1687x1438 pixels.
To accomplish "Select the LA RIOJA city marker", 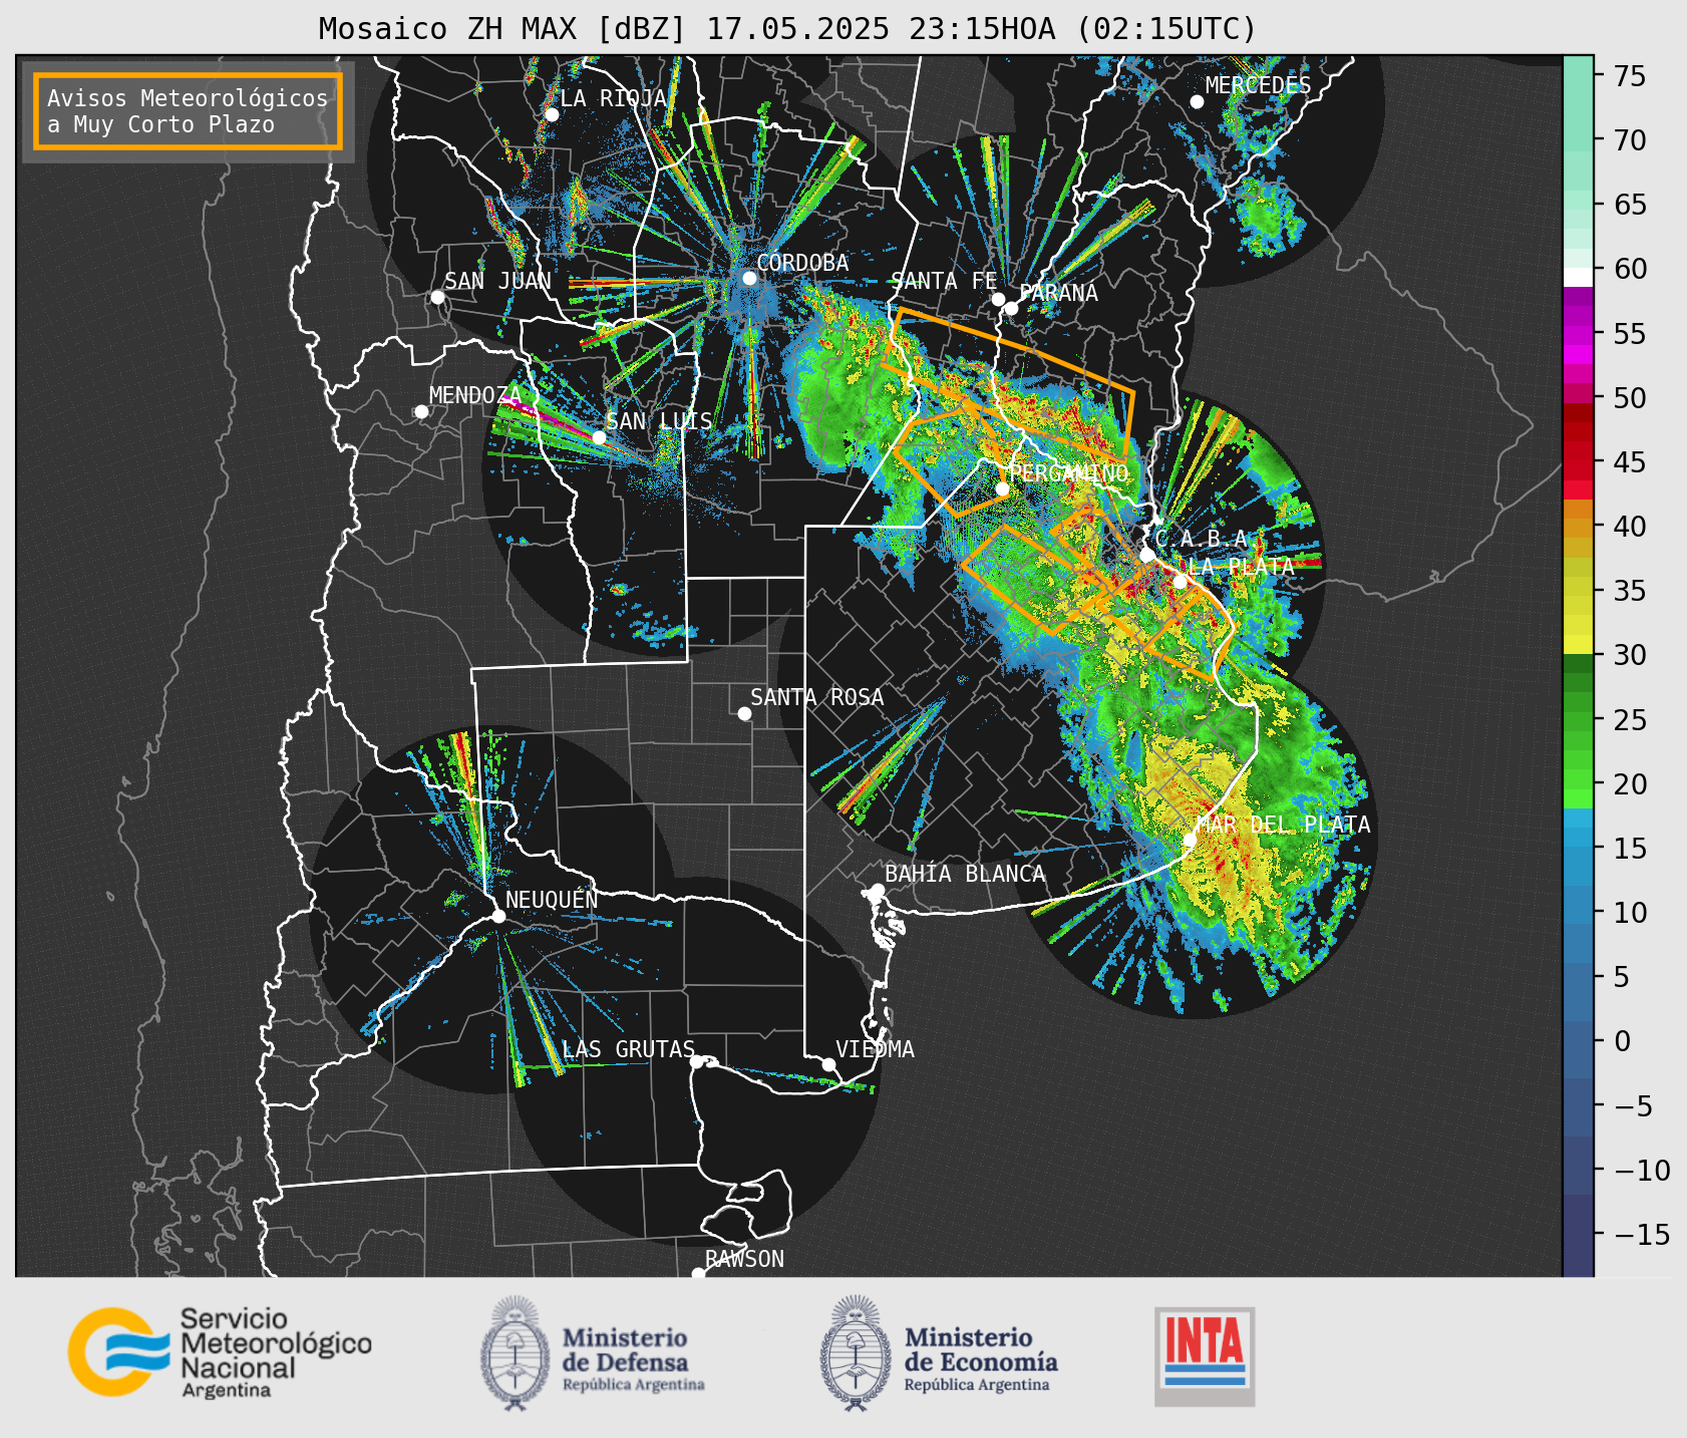I will pyautogui.click(x=551, y=114).
